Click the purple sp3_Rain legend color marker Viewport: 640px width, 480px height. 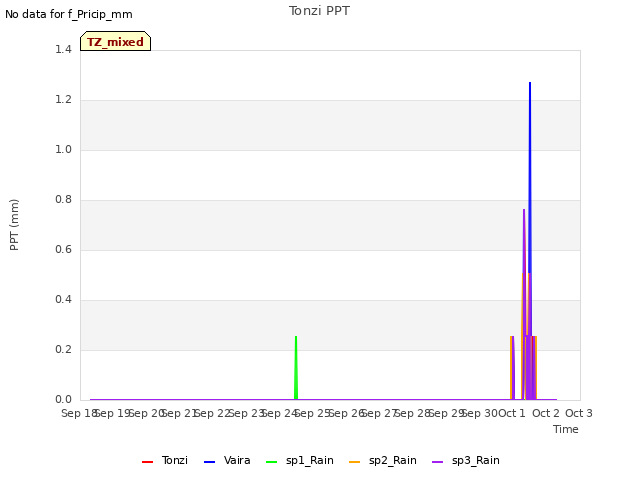[438, 462]
